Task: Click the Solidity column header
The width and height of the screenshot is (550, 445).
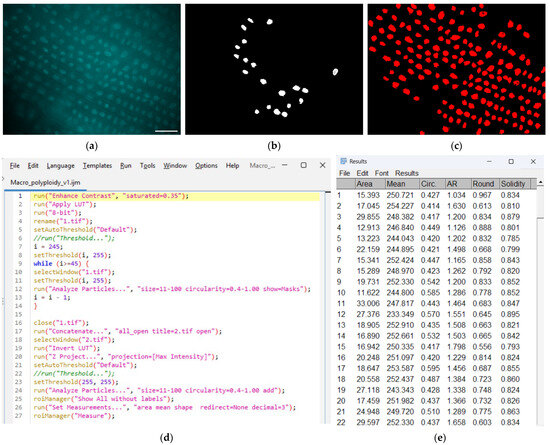Action: pos(515,184)
